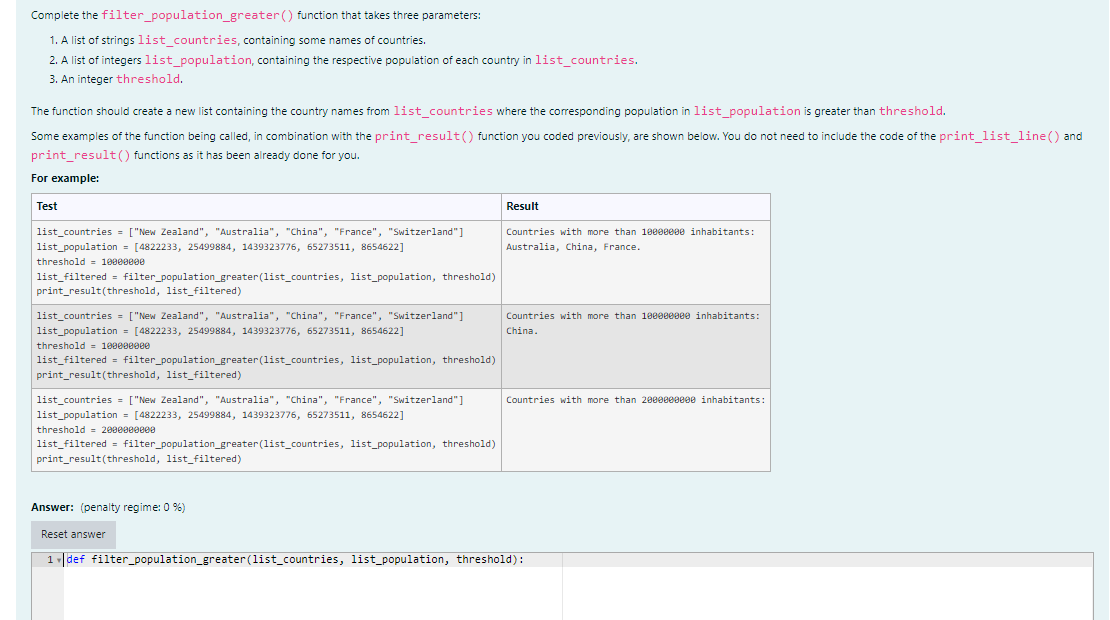Collapse the function fold arrow on line 1
This screenshot has height=620, width=1110.
pyautogui.click(x=59, y=561)
